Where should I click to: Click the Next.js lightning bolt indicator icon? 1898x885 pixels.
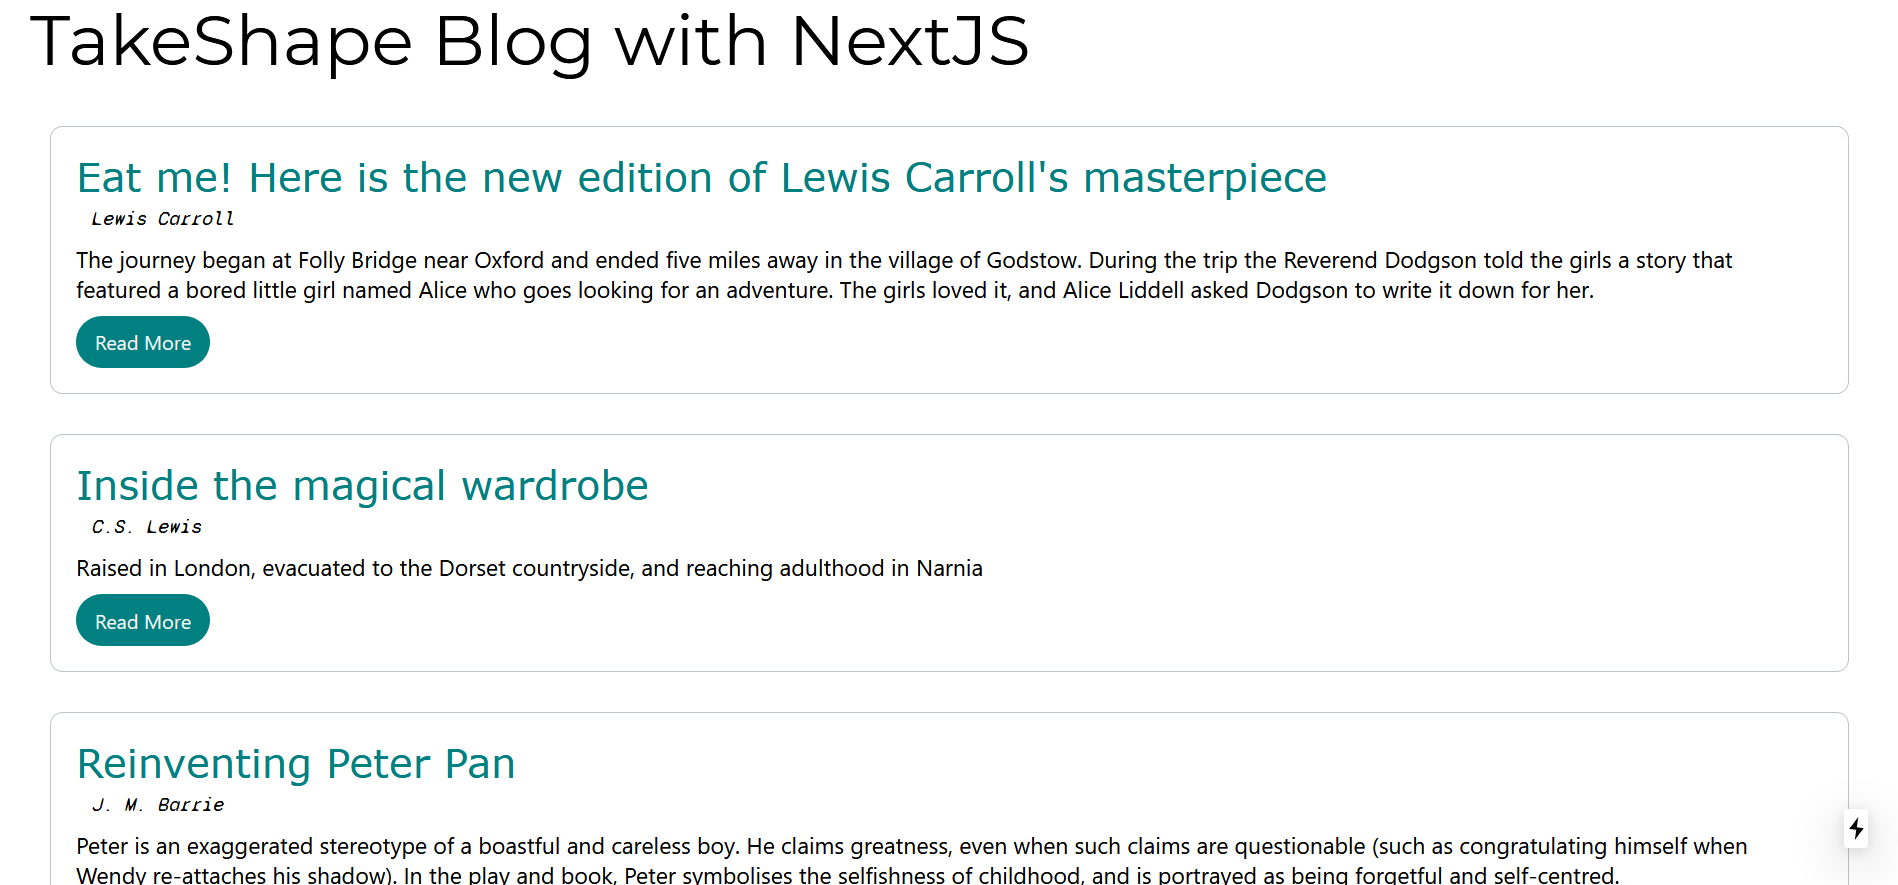coord(1856,828)
